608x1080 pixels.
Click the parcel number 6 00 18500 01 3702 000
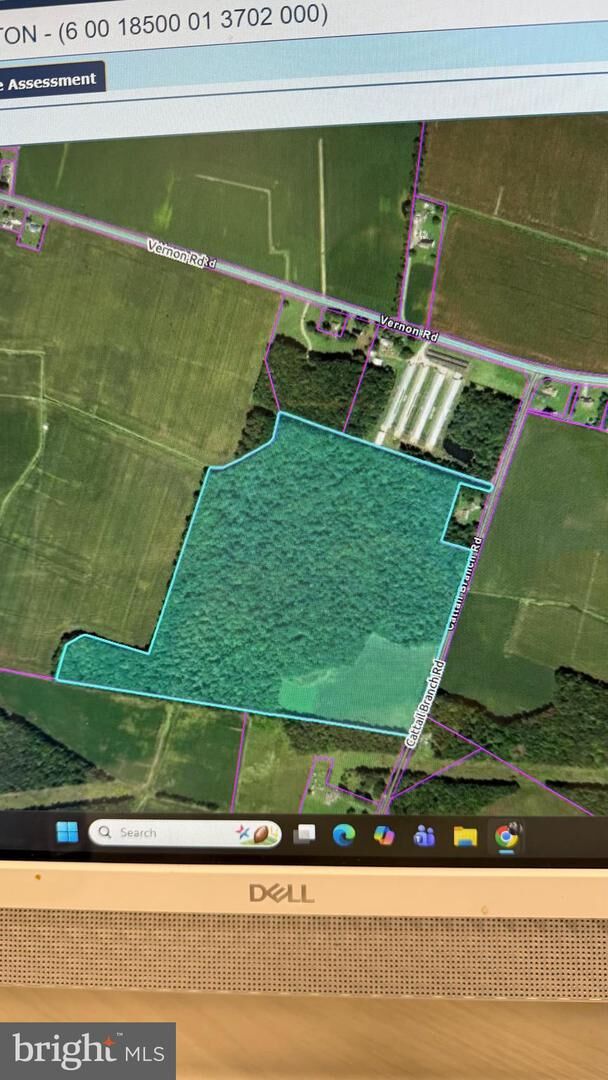click(193, 24)
